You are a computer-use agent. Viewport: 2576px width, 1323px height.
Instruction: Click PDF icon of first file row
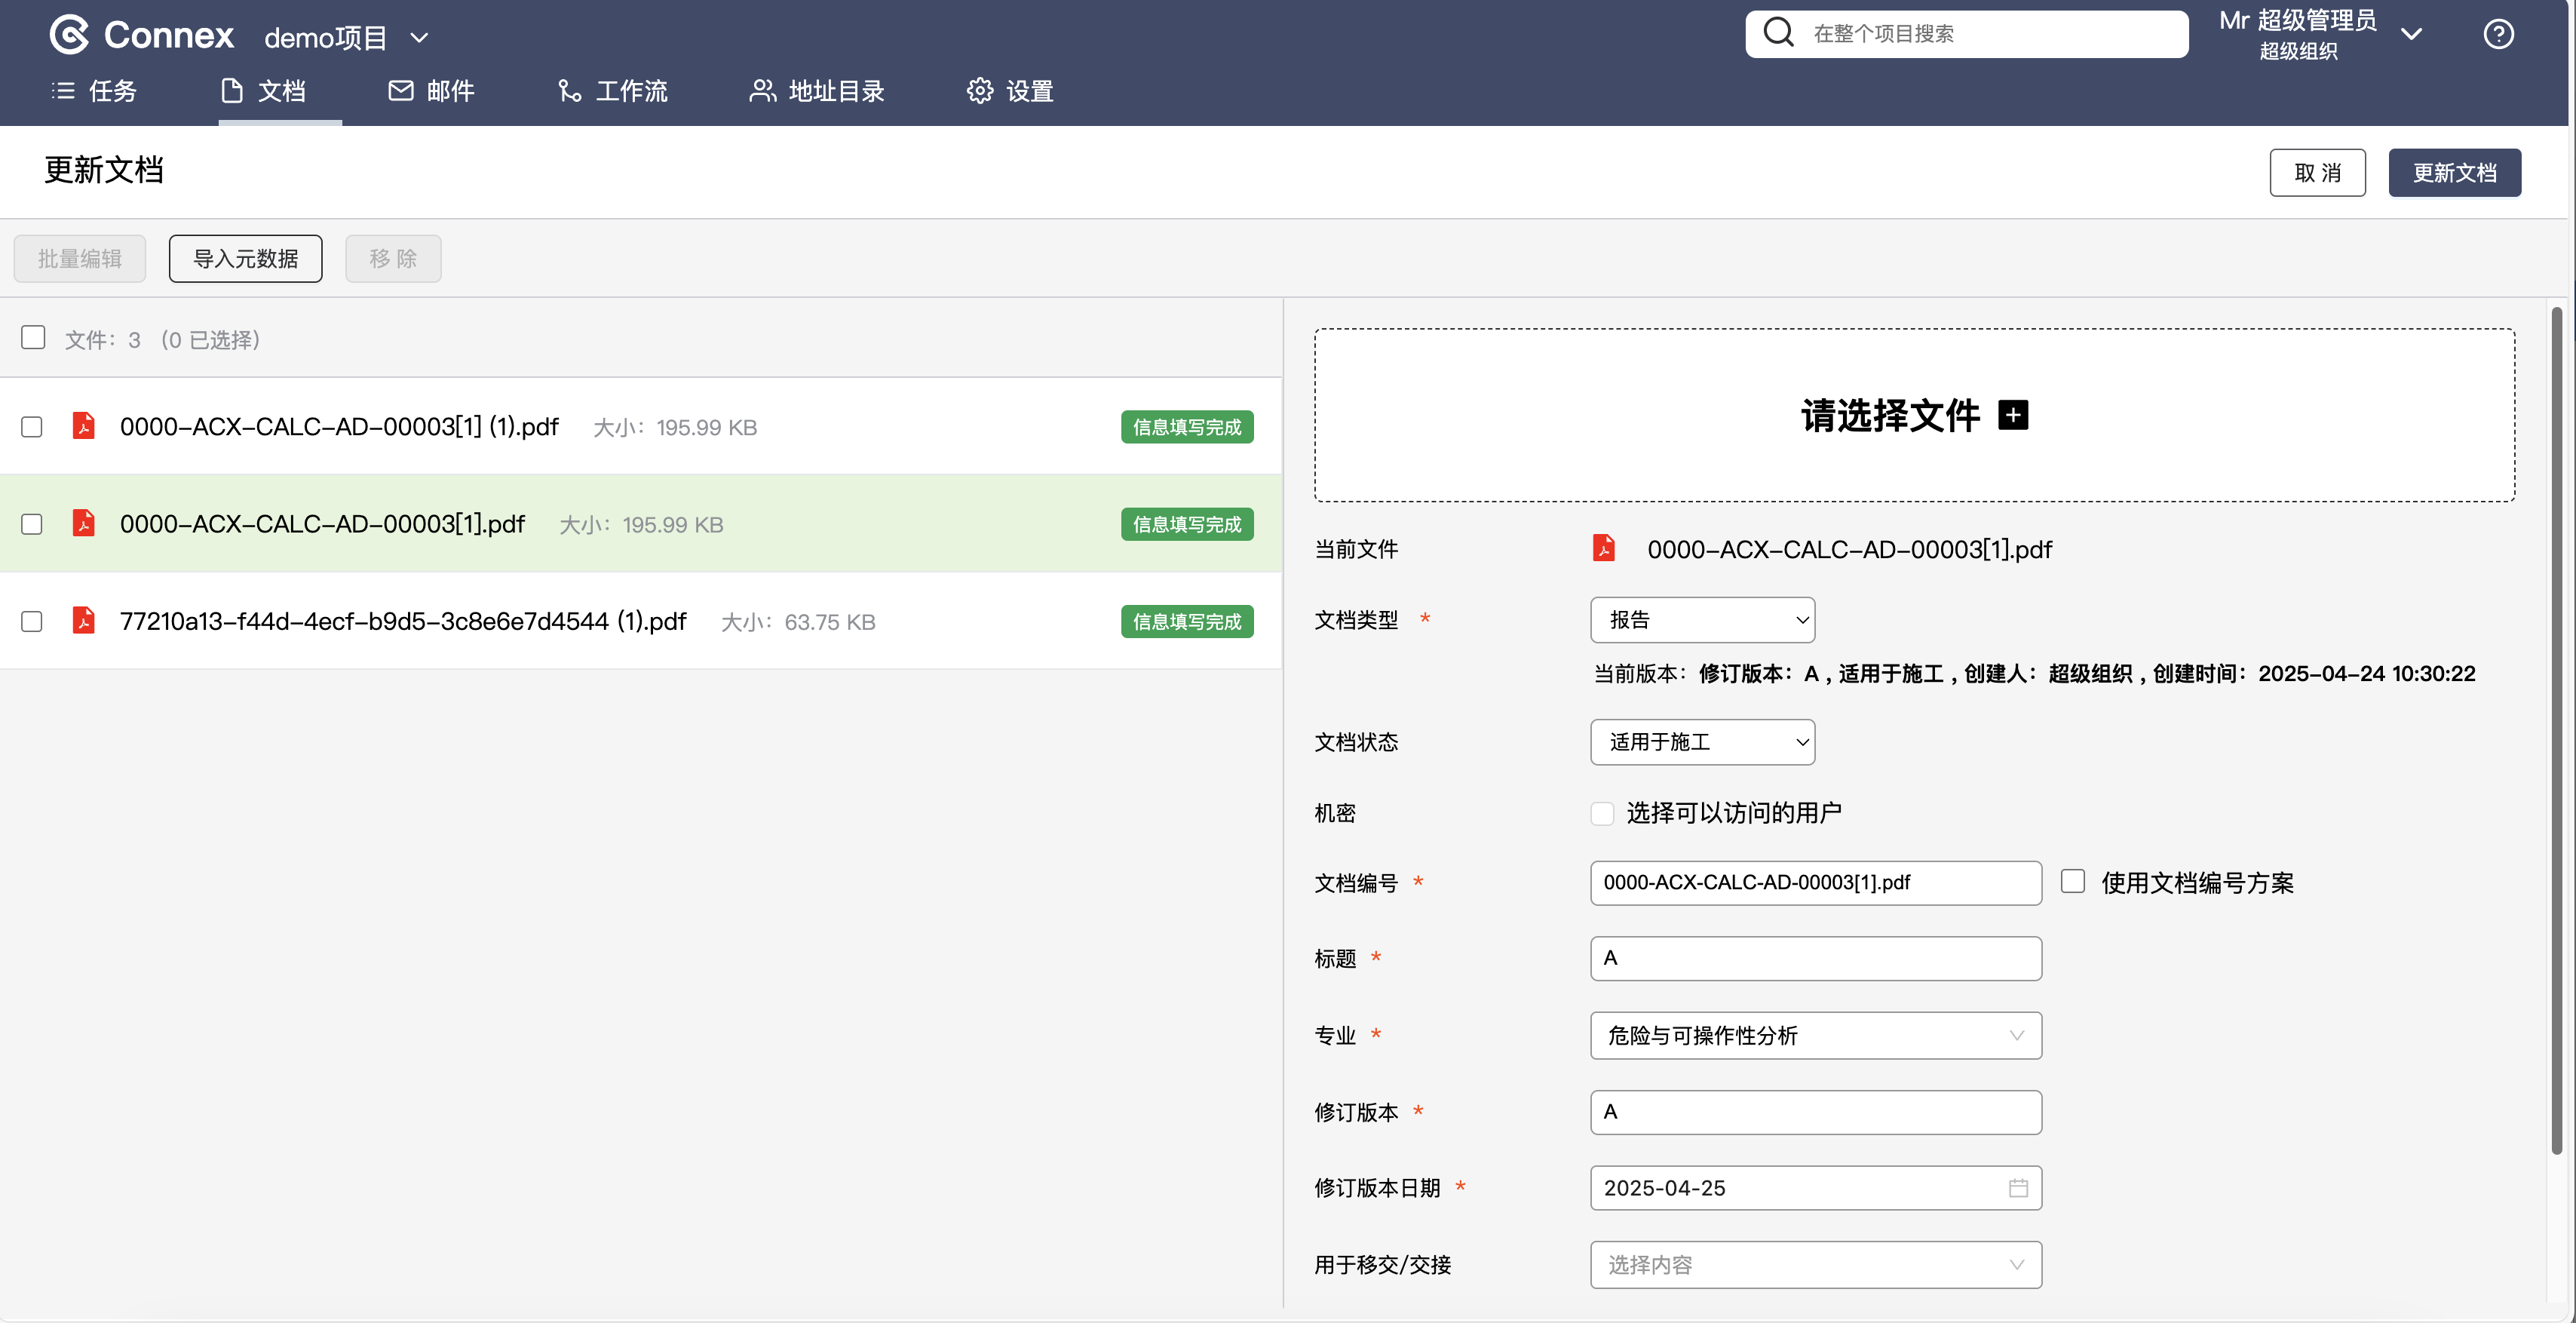click(x=84, y=427)
